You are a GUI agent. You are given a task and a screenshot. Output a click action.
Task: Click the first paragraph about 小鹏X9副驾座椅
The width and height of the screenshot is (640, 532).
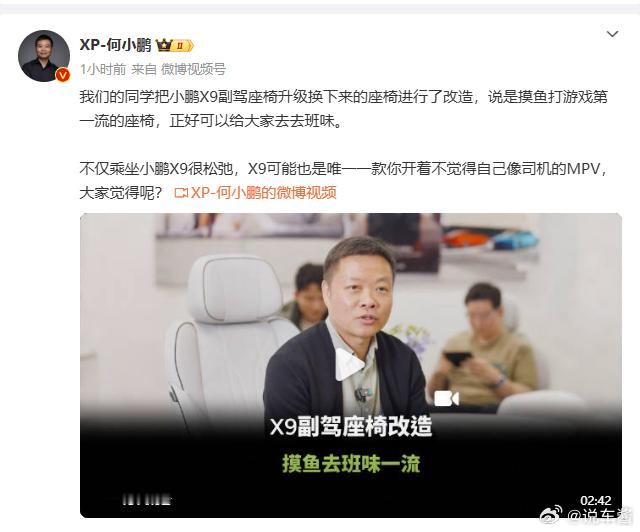tap(343, 109)
